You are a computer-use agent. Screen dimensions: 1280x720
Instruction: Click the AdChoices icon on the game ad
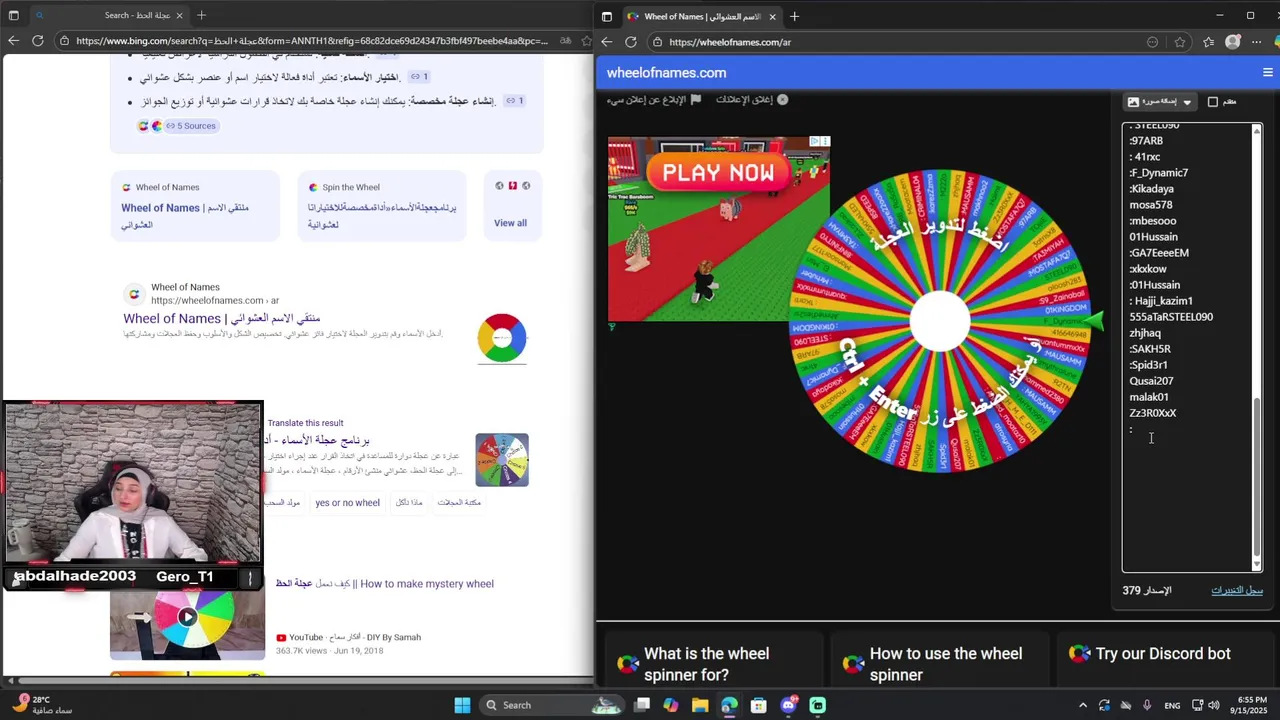(x=815, y=142)
